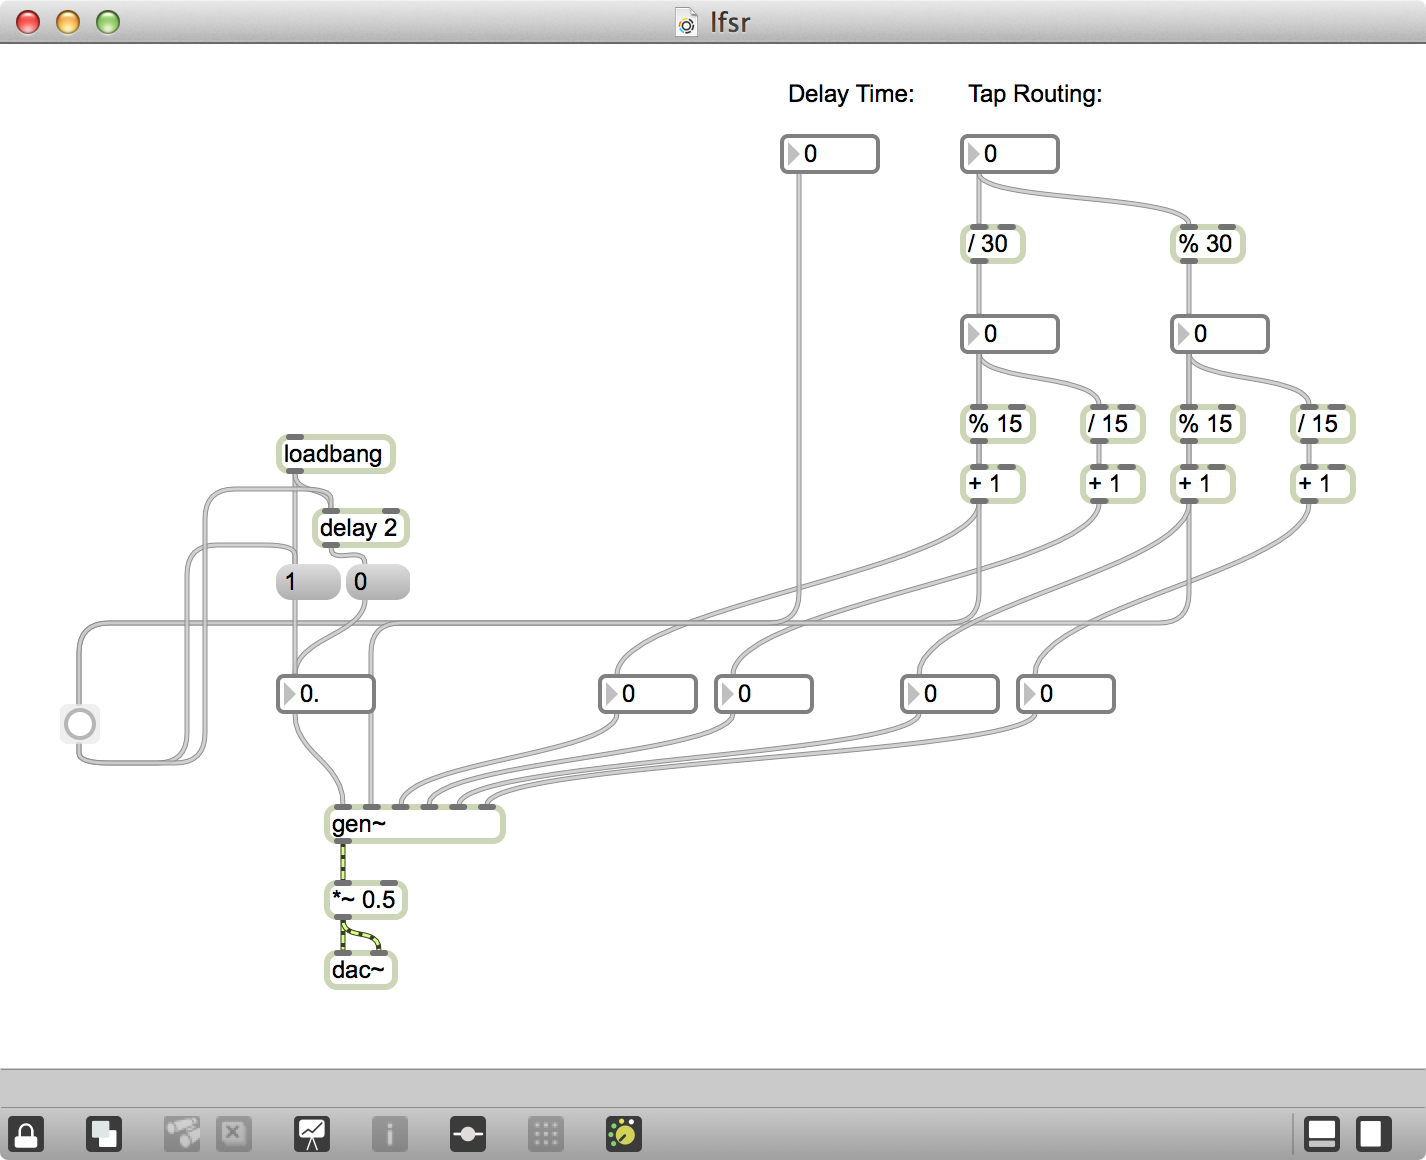The height and width of the screenshot is (1160, 1426).
Task: Click the message box labeled 0 beside it
Action: [377, 581]
